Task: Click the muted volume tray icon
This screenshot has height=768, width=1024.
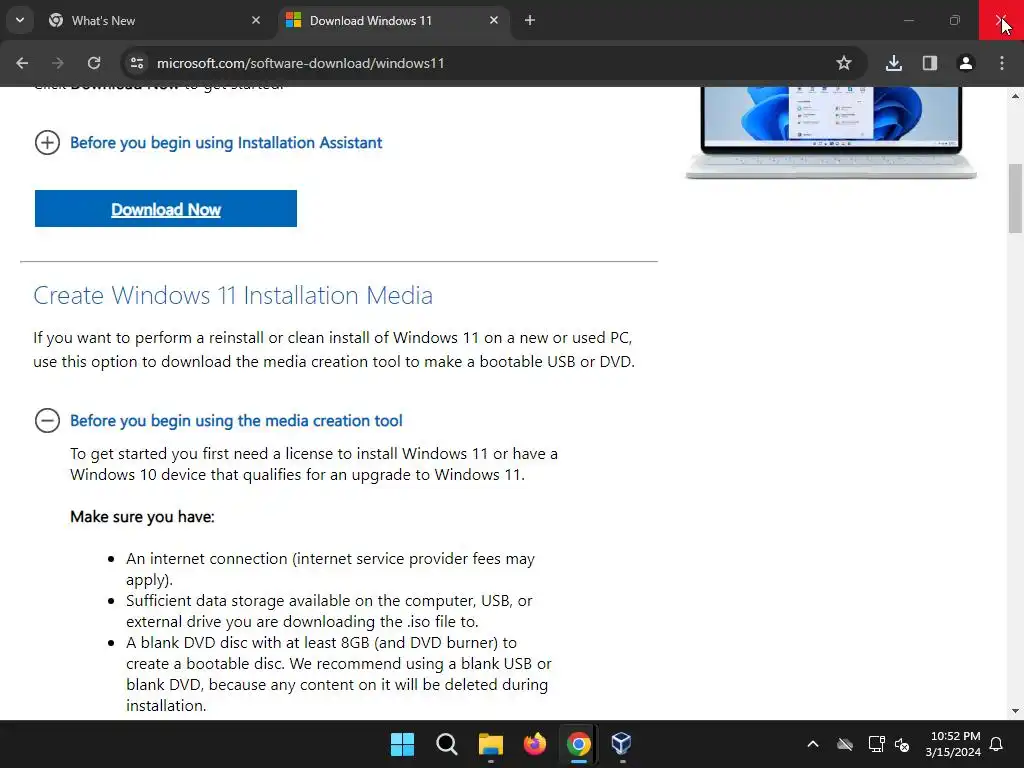Action: coord(902,744)
